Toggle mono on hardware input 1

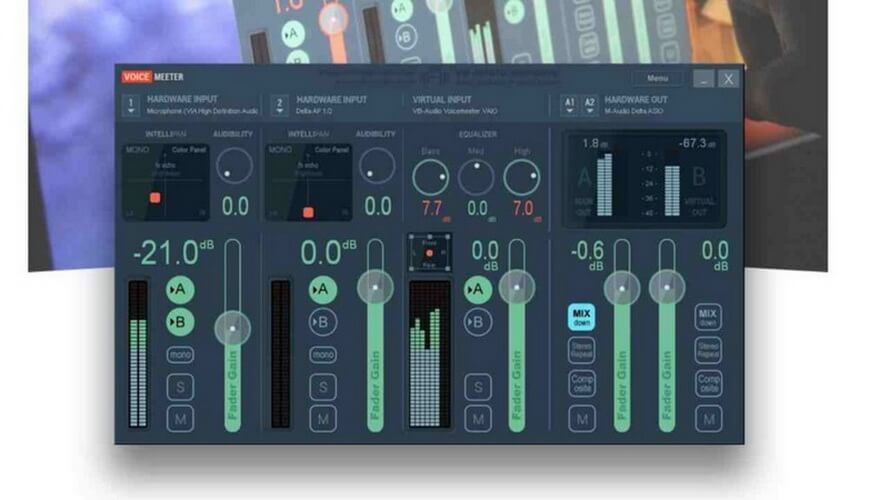[180, 355]
